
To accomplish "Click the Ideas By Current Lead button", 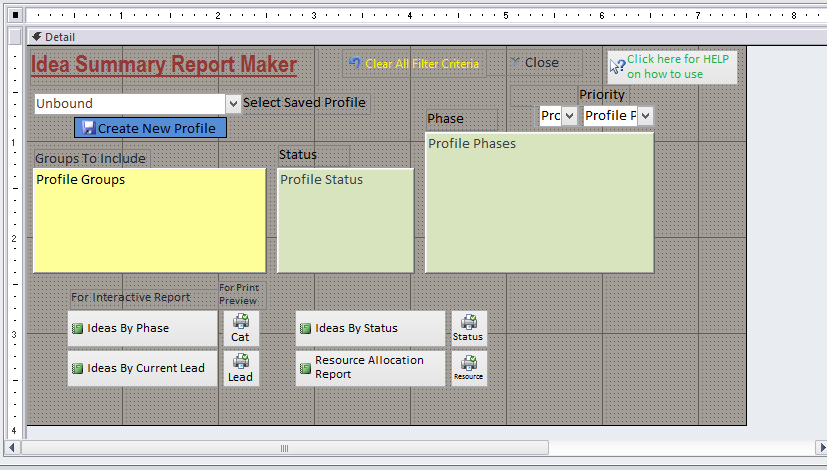I will tap(142, 368).
